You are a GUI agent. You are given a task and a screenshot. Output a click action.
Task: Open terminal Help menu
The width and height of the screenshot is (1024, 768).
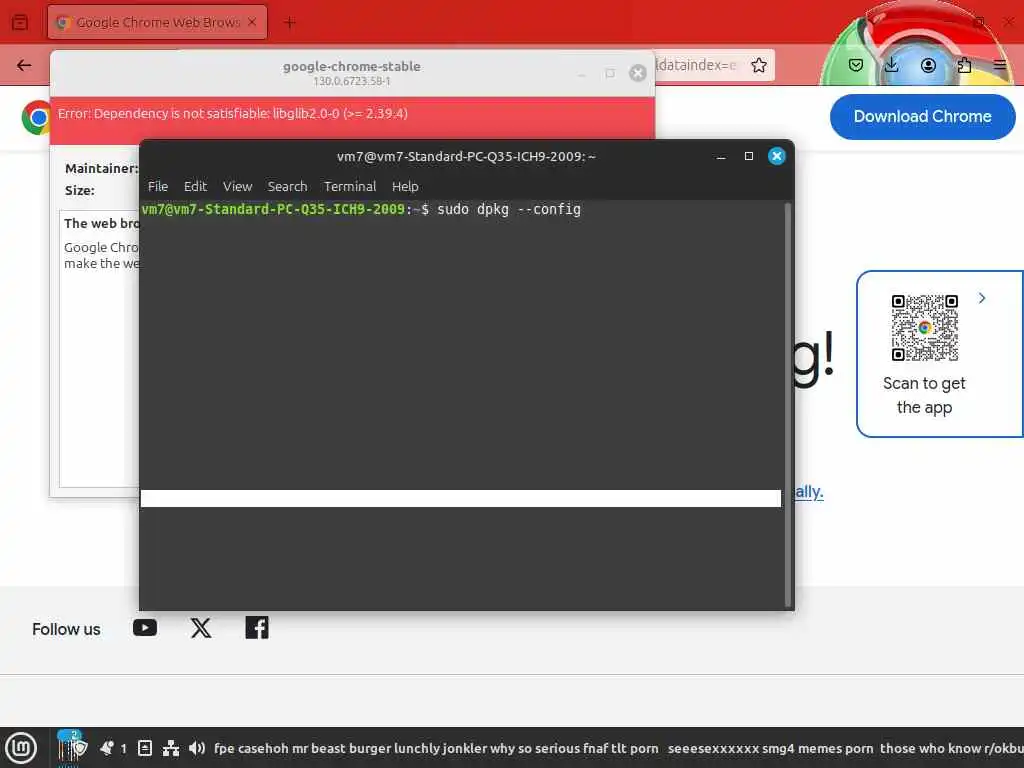(x=405, y=186)
